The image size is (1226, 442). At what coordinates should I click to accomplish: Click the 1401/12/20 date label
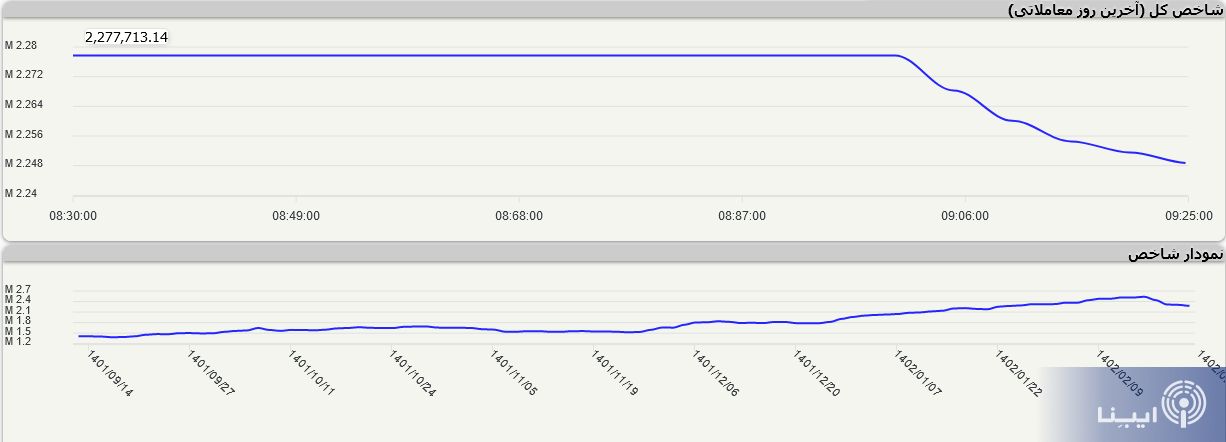pos(818,374)
